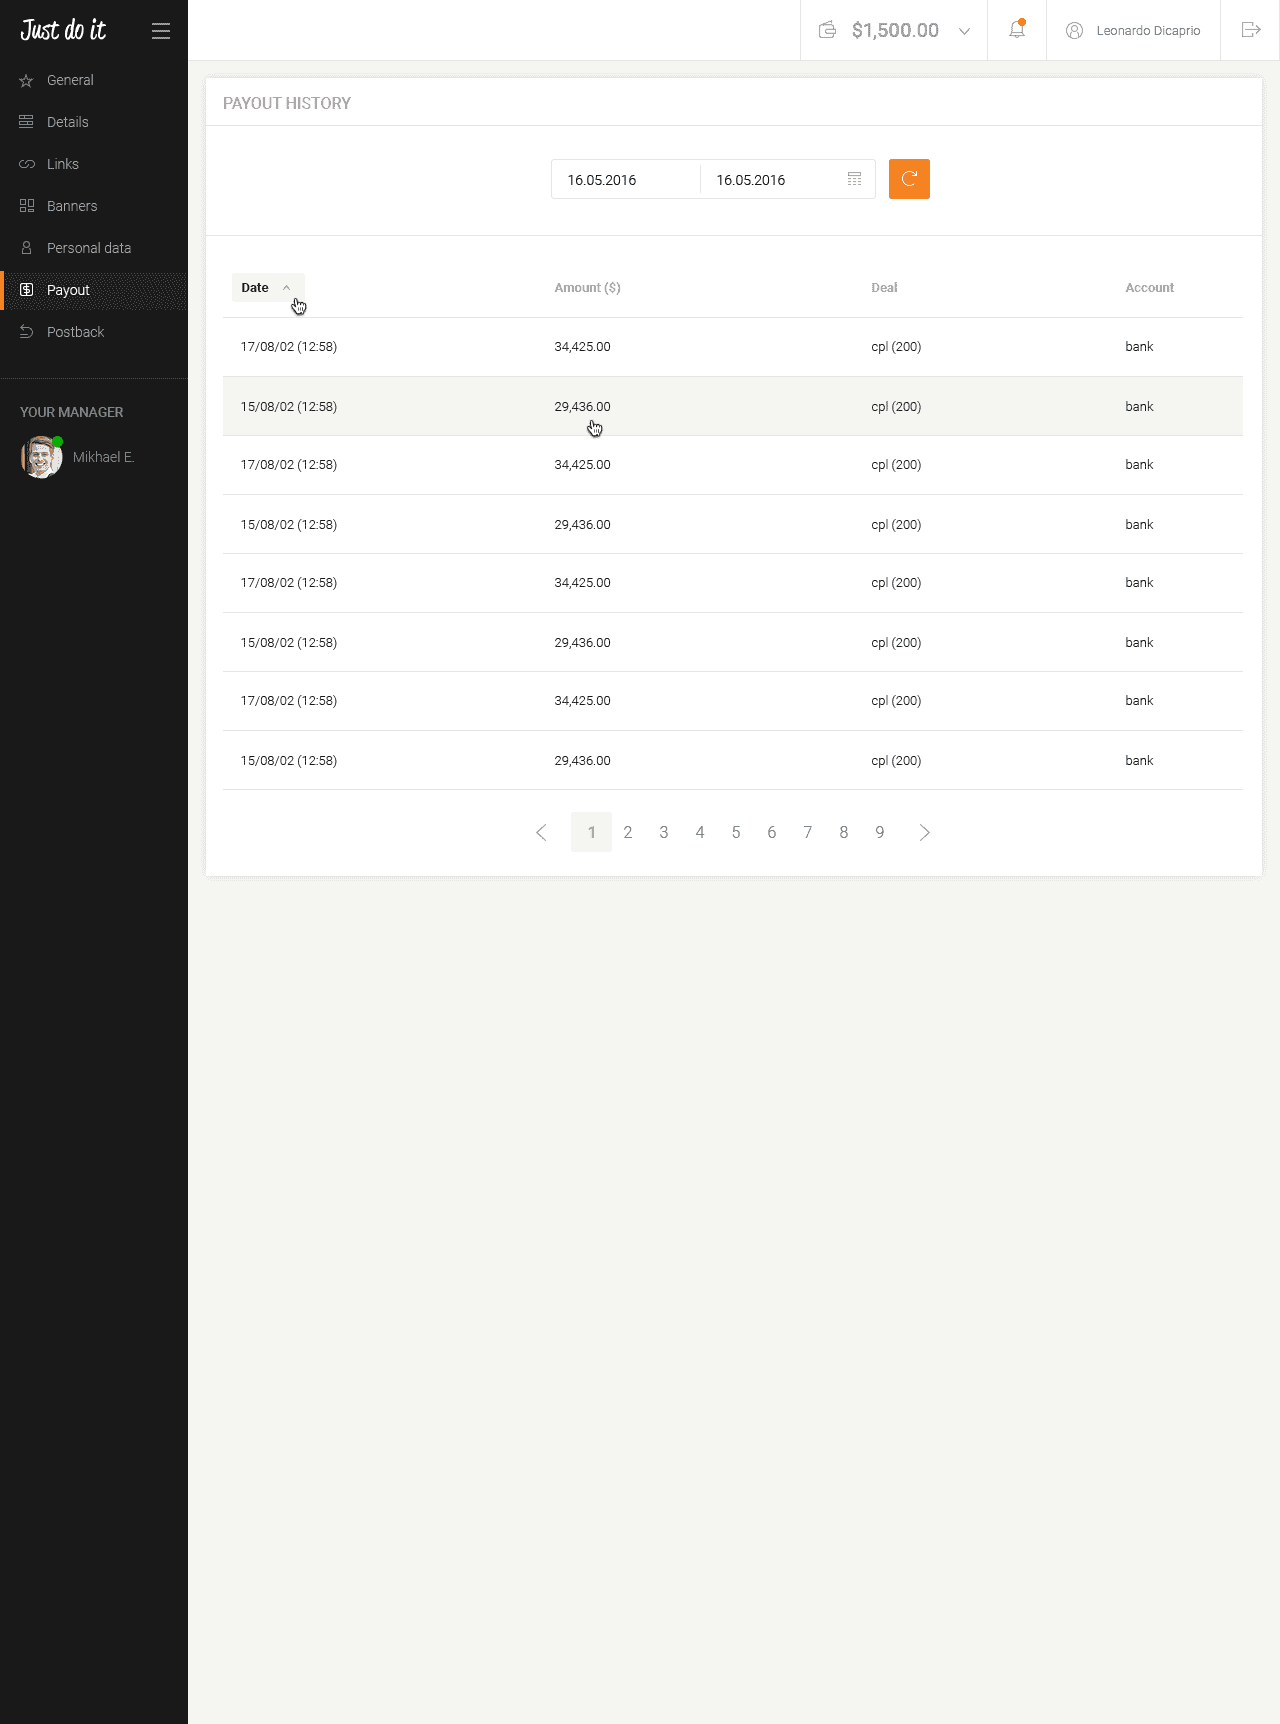Image resolution: width=1280 pixels, height=1724 pixels.
Task: Open General in sidebar
Action: (70, 80)
